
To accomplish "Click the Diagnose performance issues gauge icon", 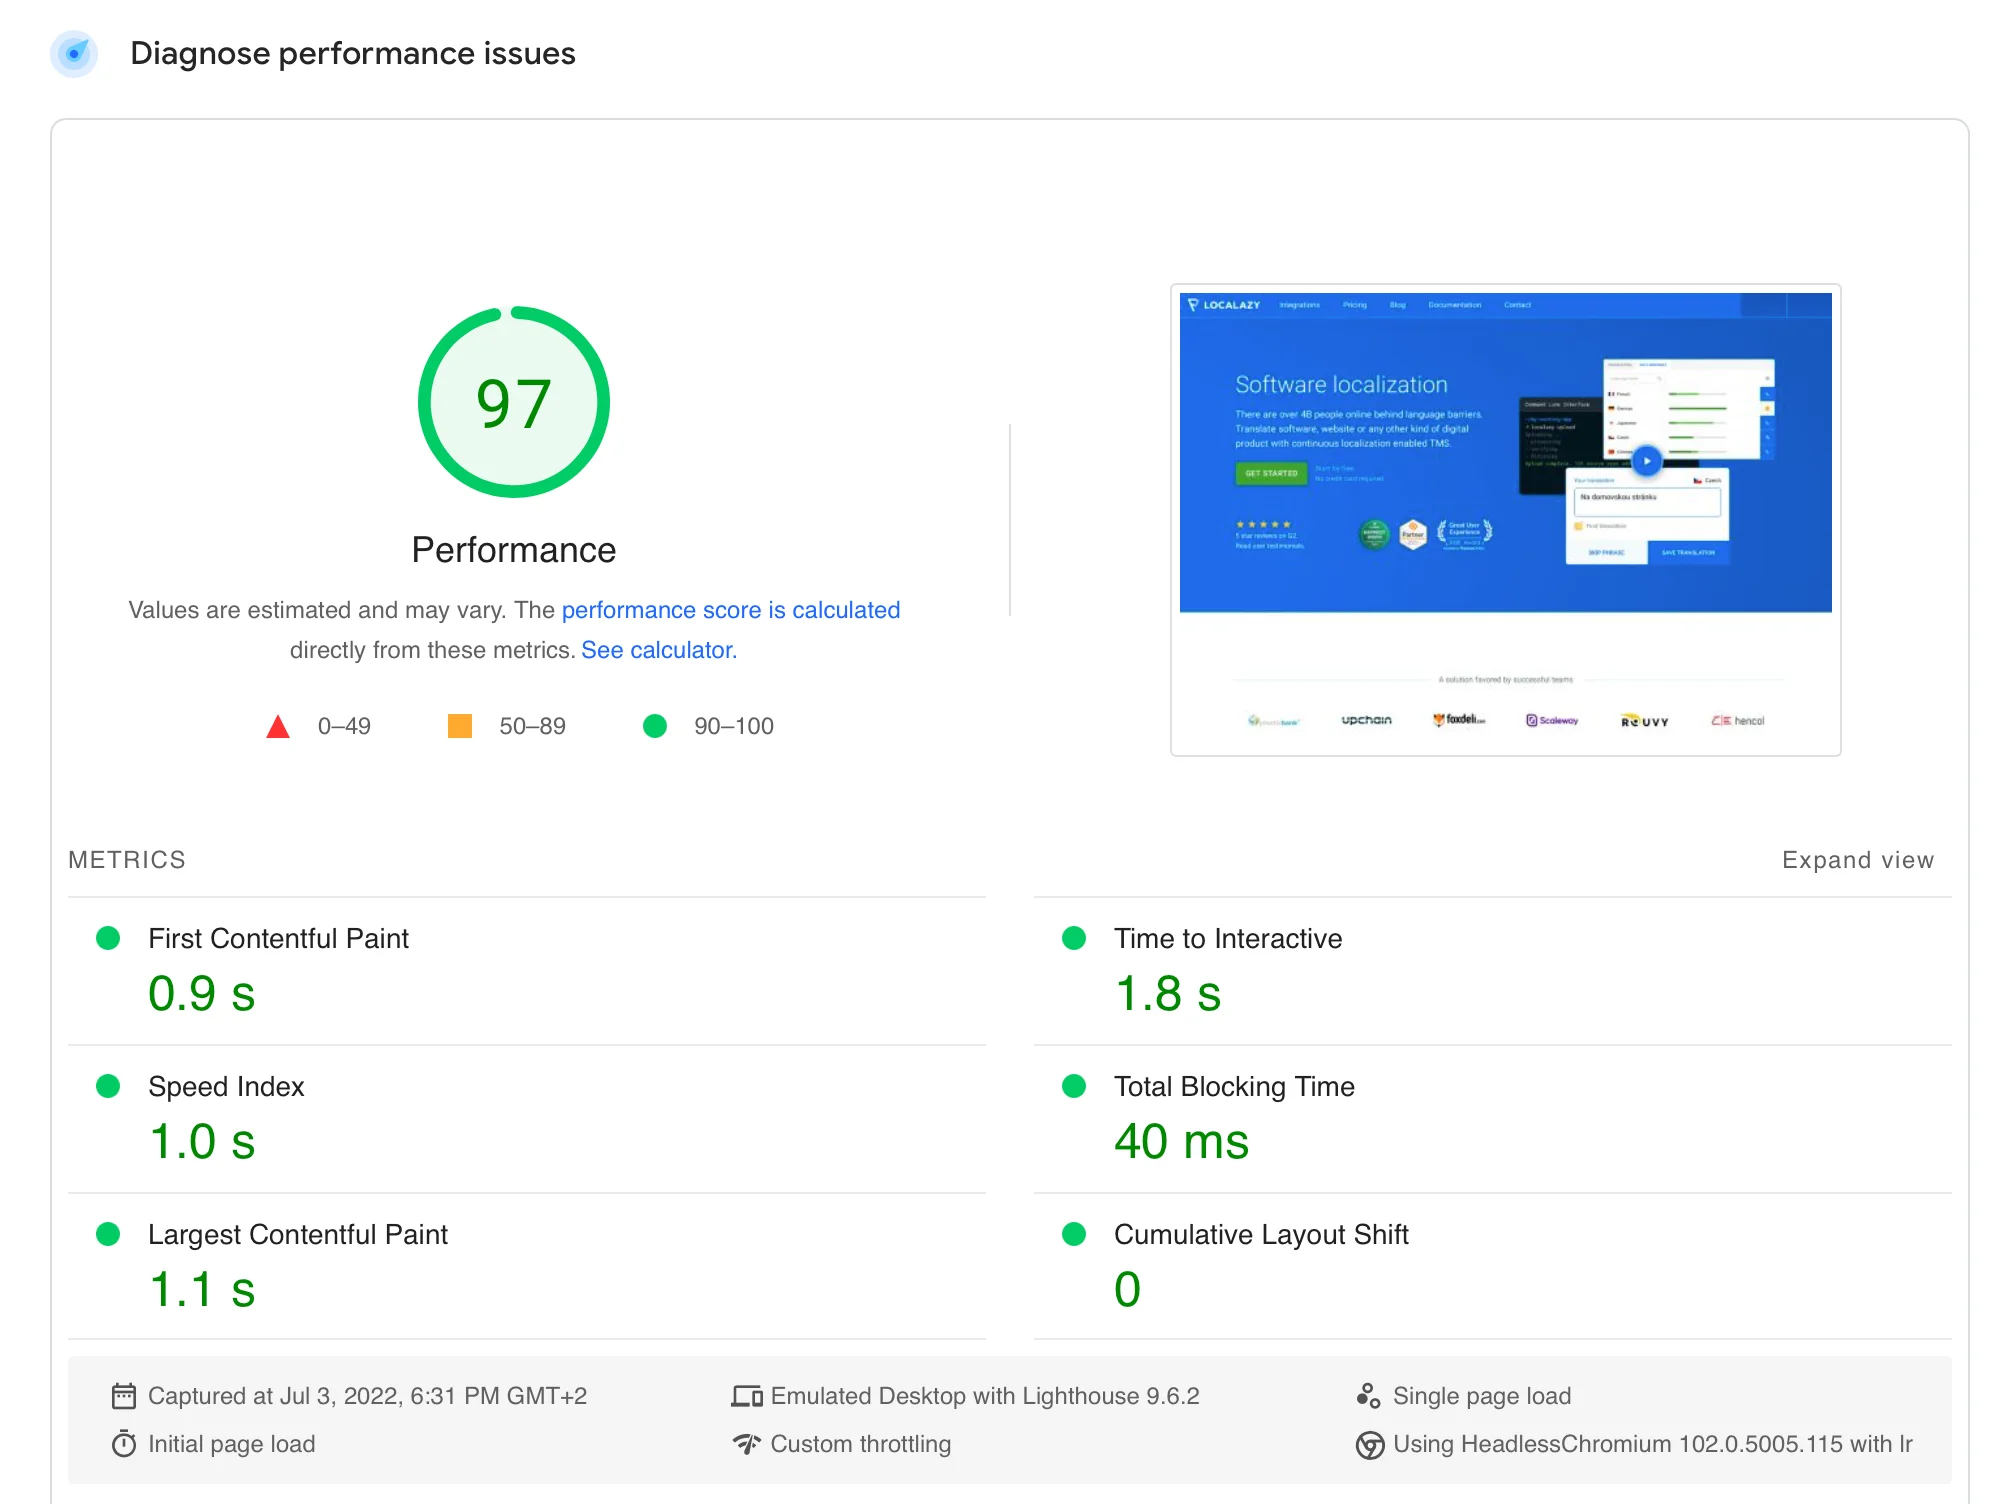I will [74, 53].
